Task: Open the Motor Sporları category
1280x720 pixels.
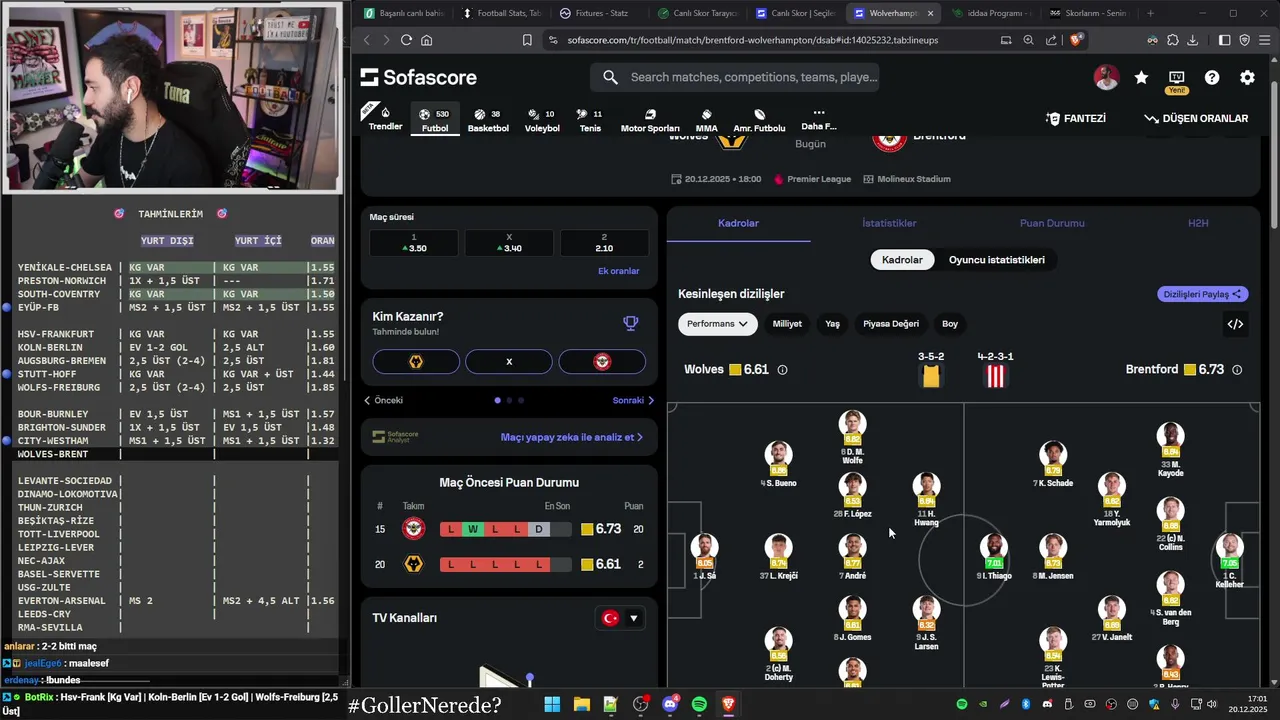Action: [x=650, y=120]
